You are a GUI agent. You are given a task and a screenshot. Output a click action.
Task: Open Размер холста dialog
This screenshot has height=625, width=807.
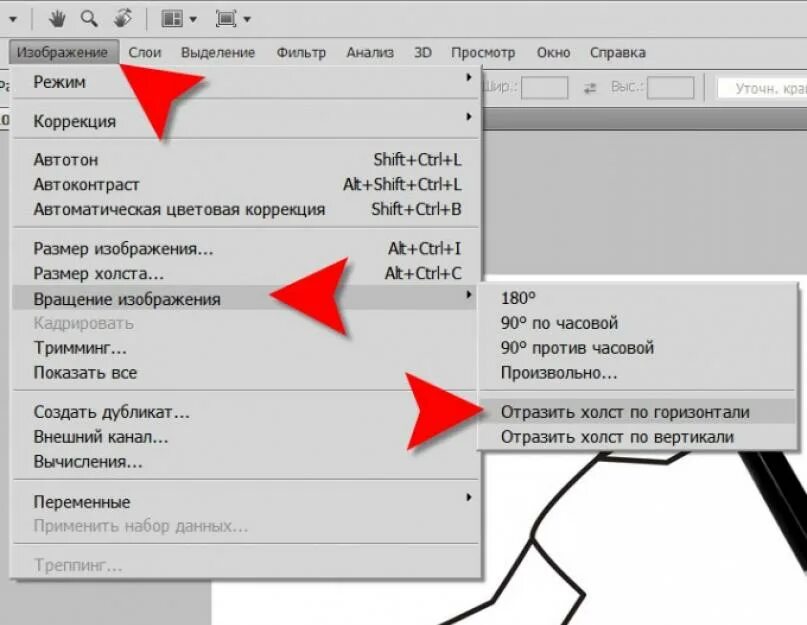pos(246,273)
